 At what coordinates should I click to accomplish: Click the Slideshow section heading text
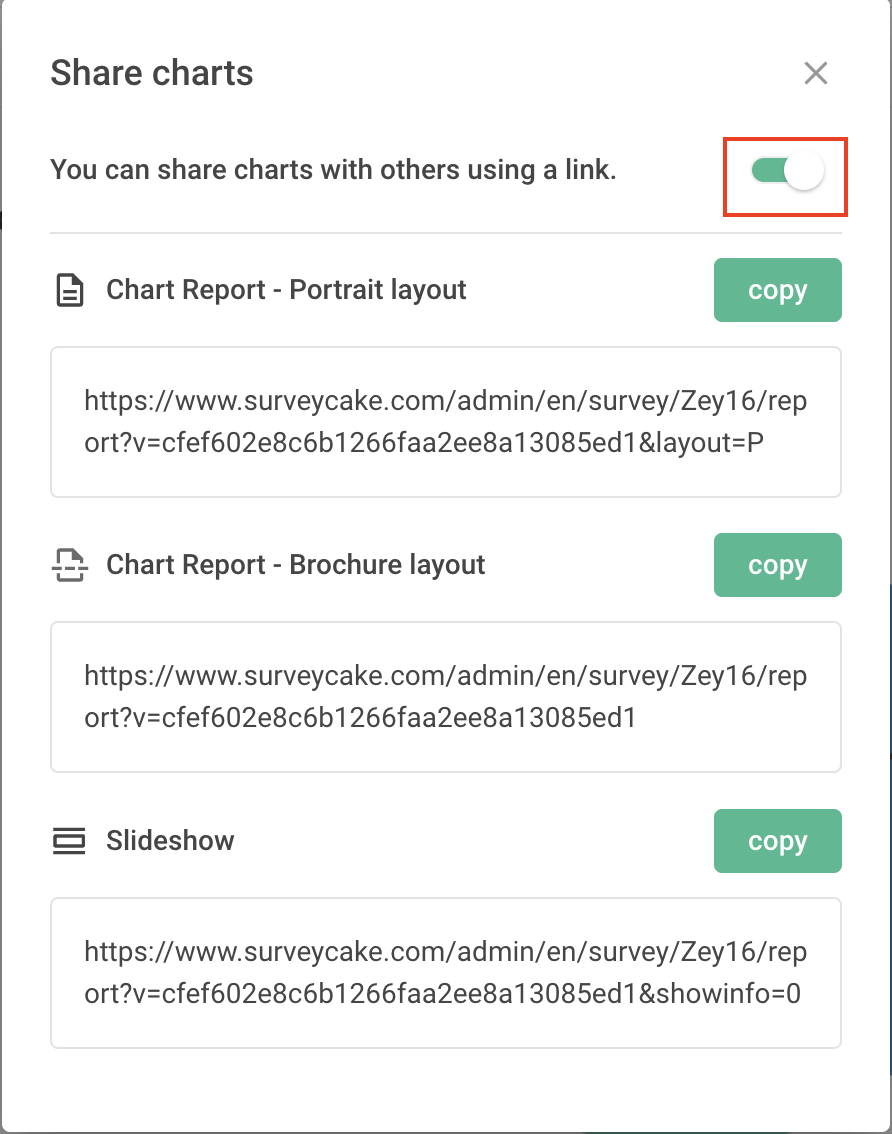[169, 841]
